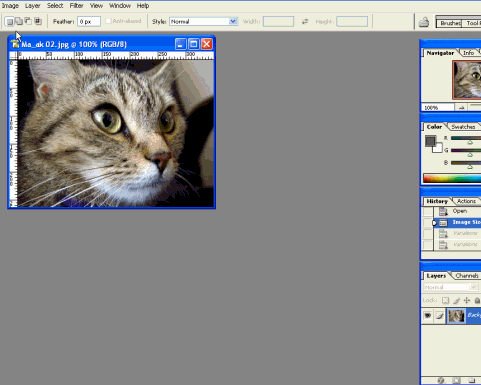Open the Style dropdown showing Normal
This screenshot has height=385, width=481.
203,21
